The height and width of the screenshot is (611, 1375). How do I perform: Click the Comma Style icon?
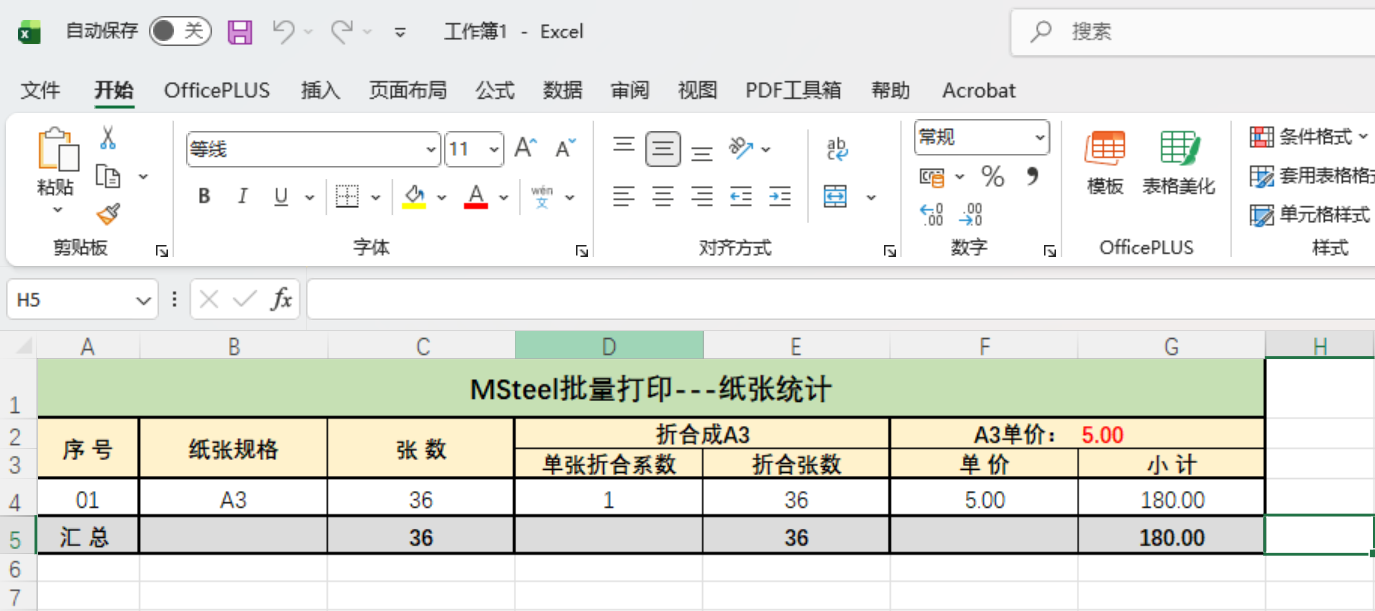point(1032,177)
